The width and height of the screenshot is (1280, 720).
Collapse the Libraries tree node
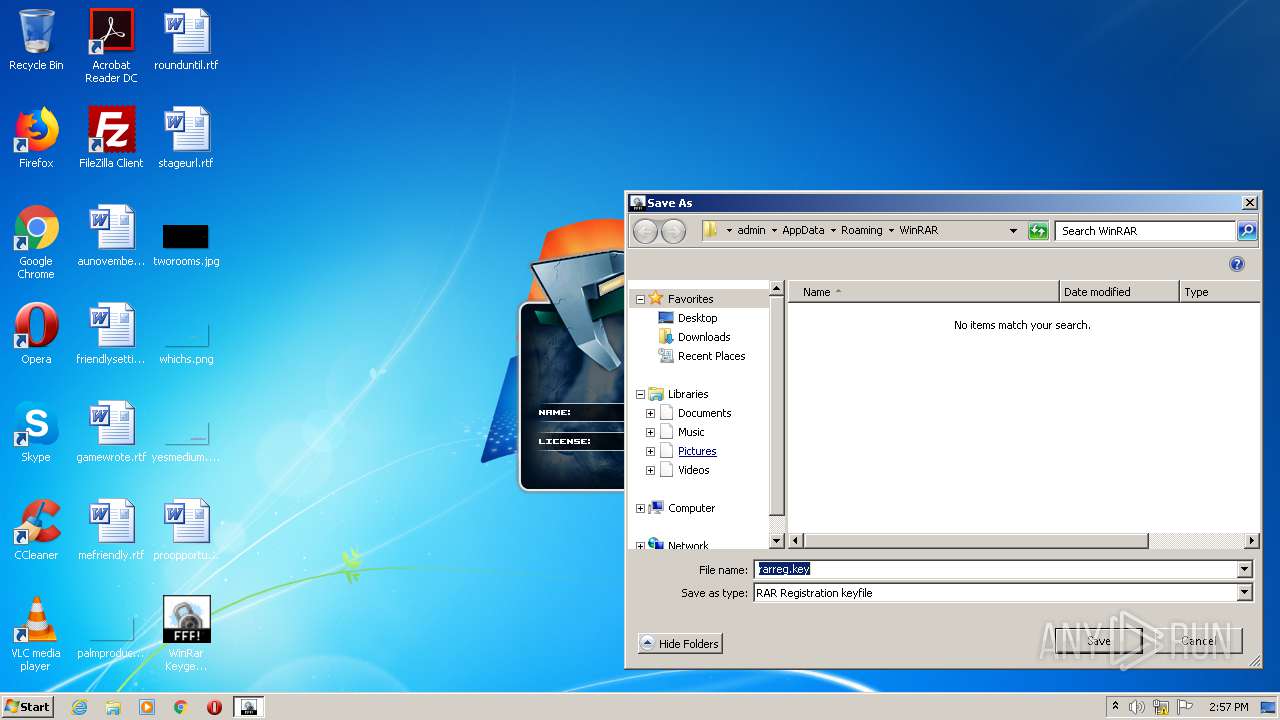pyautogui.click(x=640, y=394)
